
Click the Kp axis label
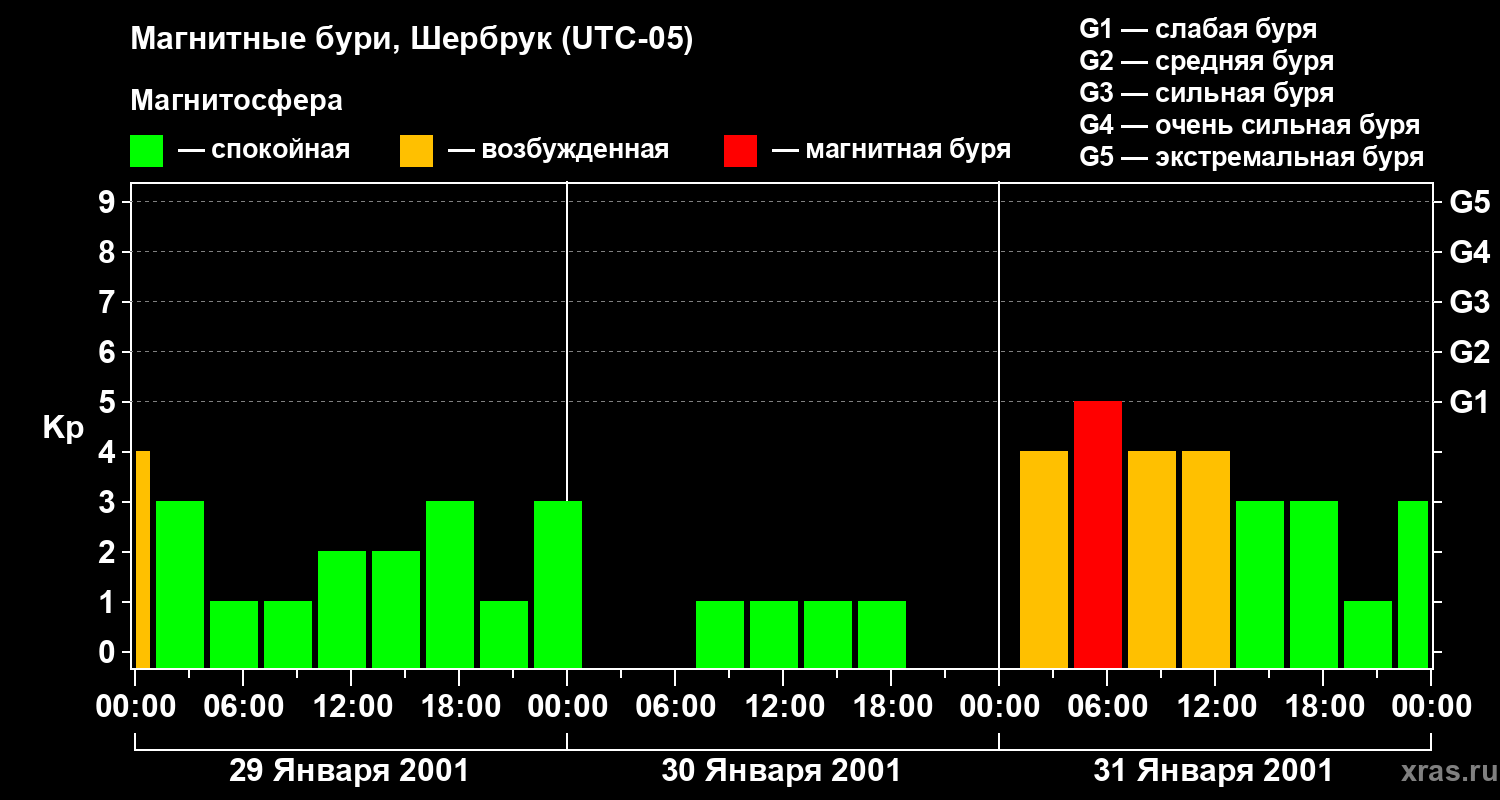(63, 429)
